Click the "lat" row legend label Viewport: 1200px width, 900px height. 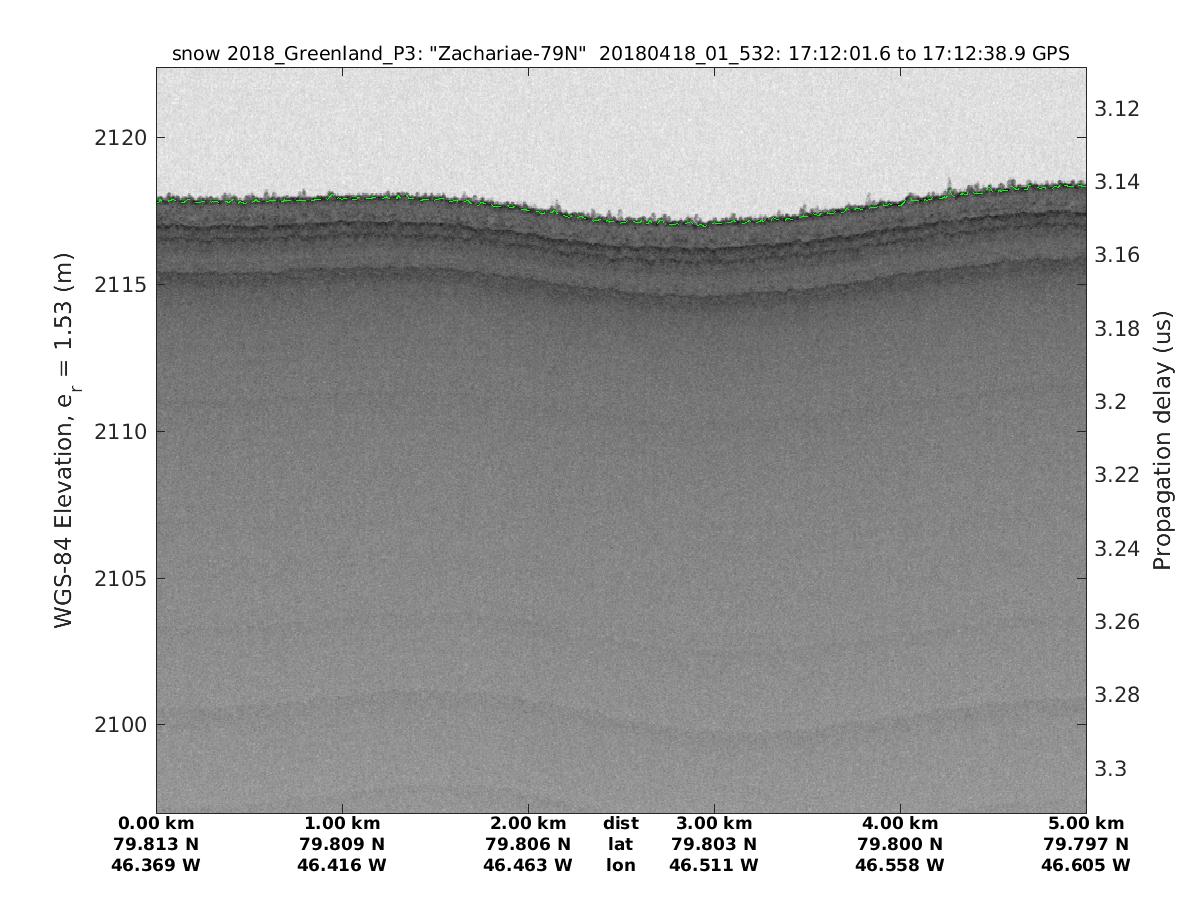621,844
